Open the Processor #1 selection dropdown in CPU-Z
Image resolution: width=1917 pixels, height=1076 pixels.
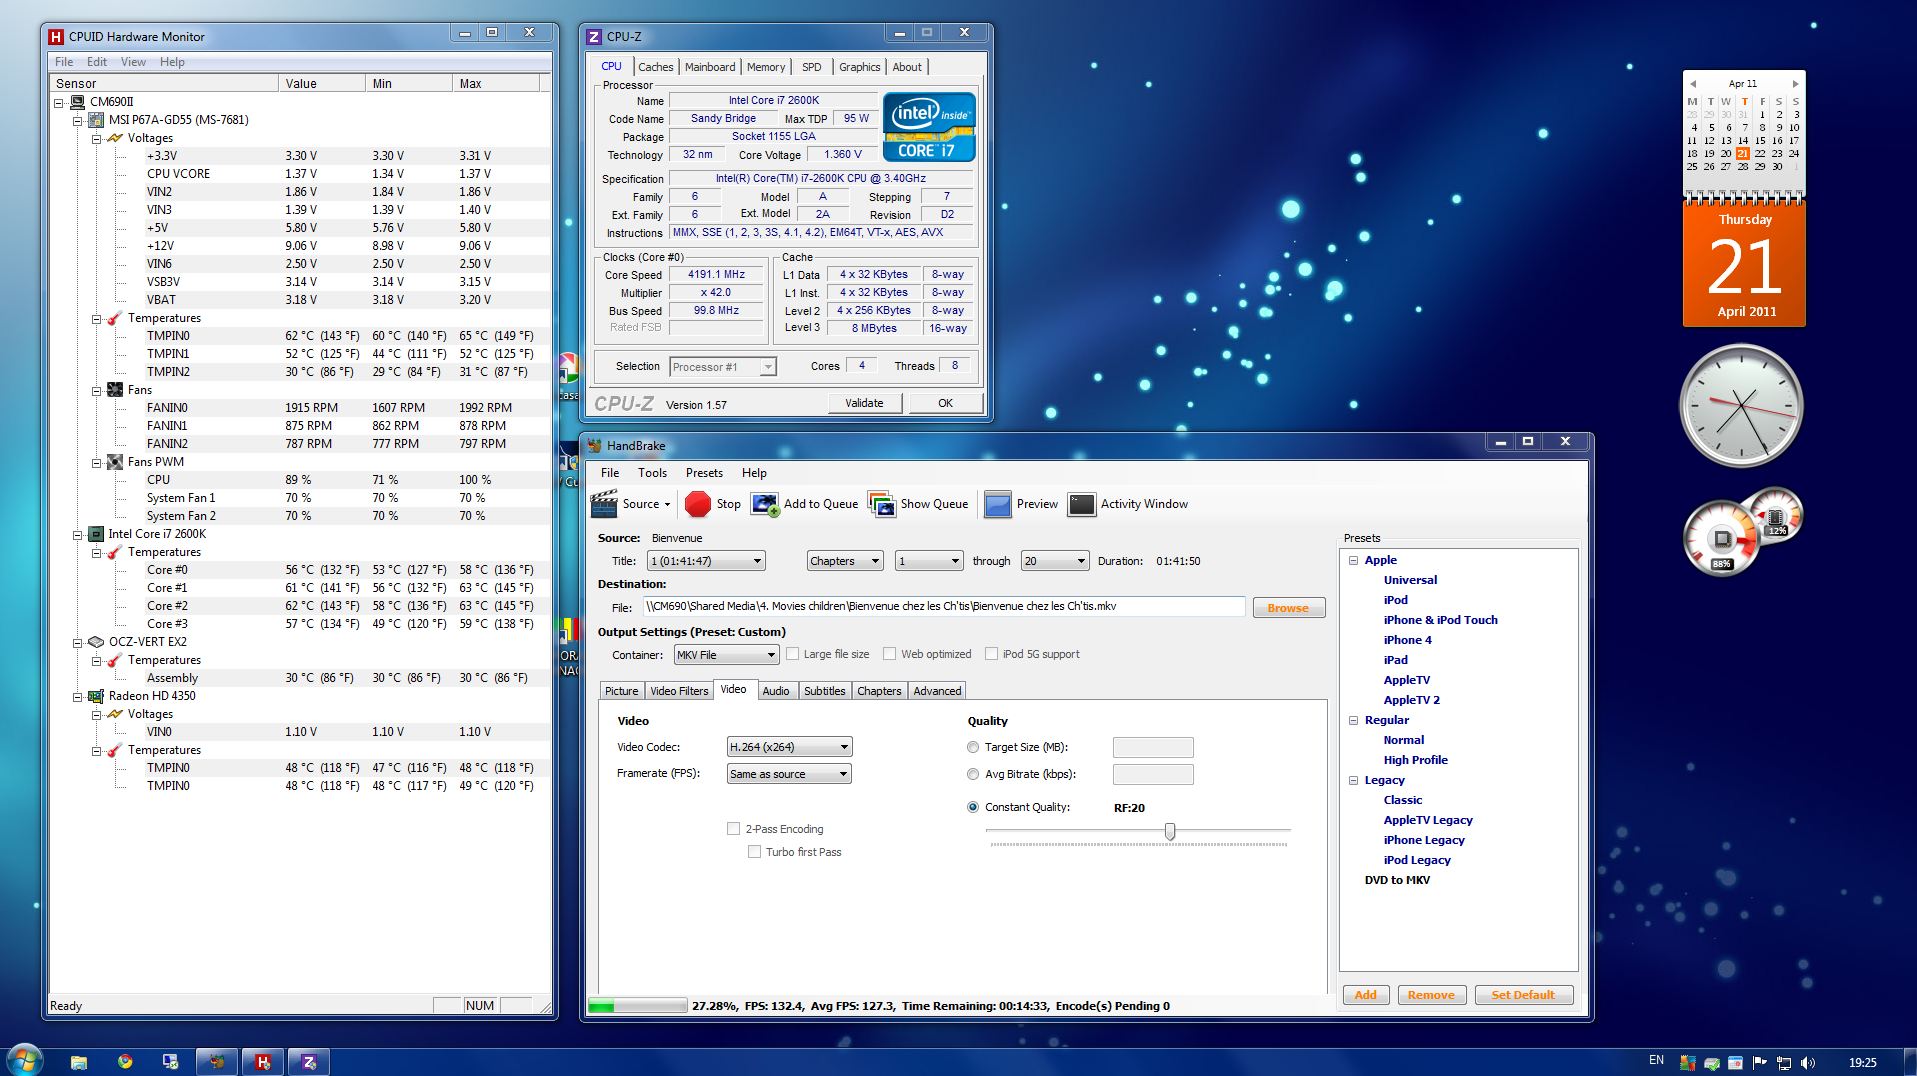(722, 367)
